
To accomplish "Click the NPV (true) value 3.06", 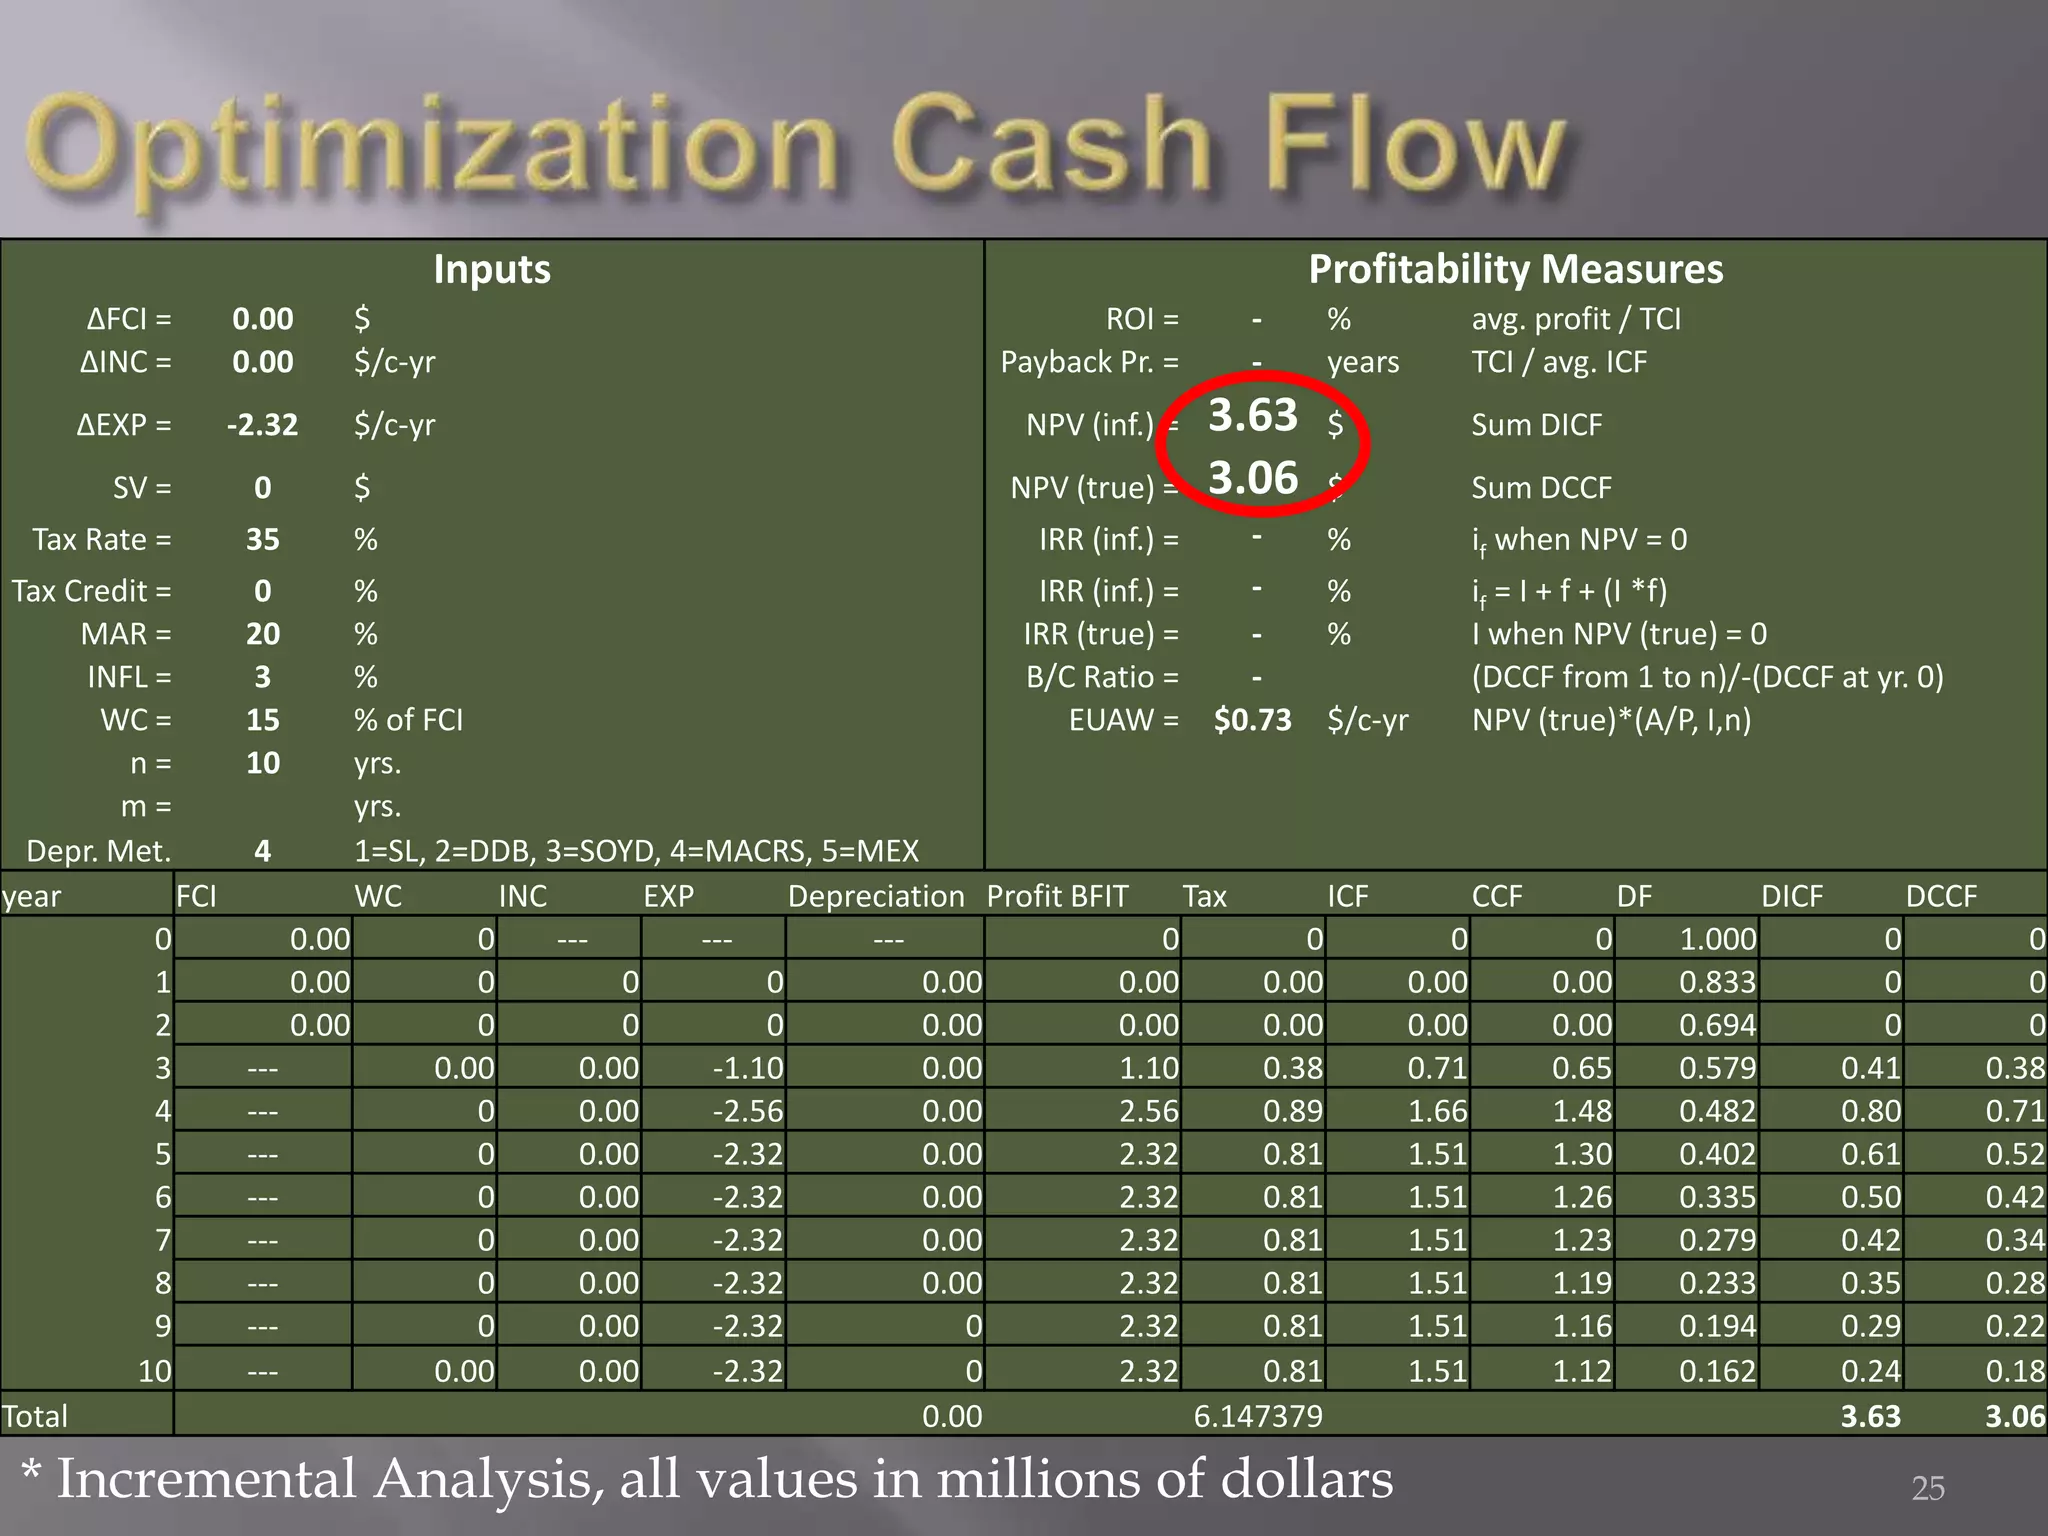I will pos(1252,478).
